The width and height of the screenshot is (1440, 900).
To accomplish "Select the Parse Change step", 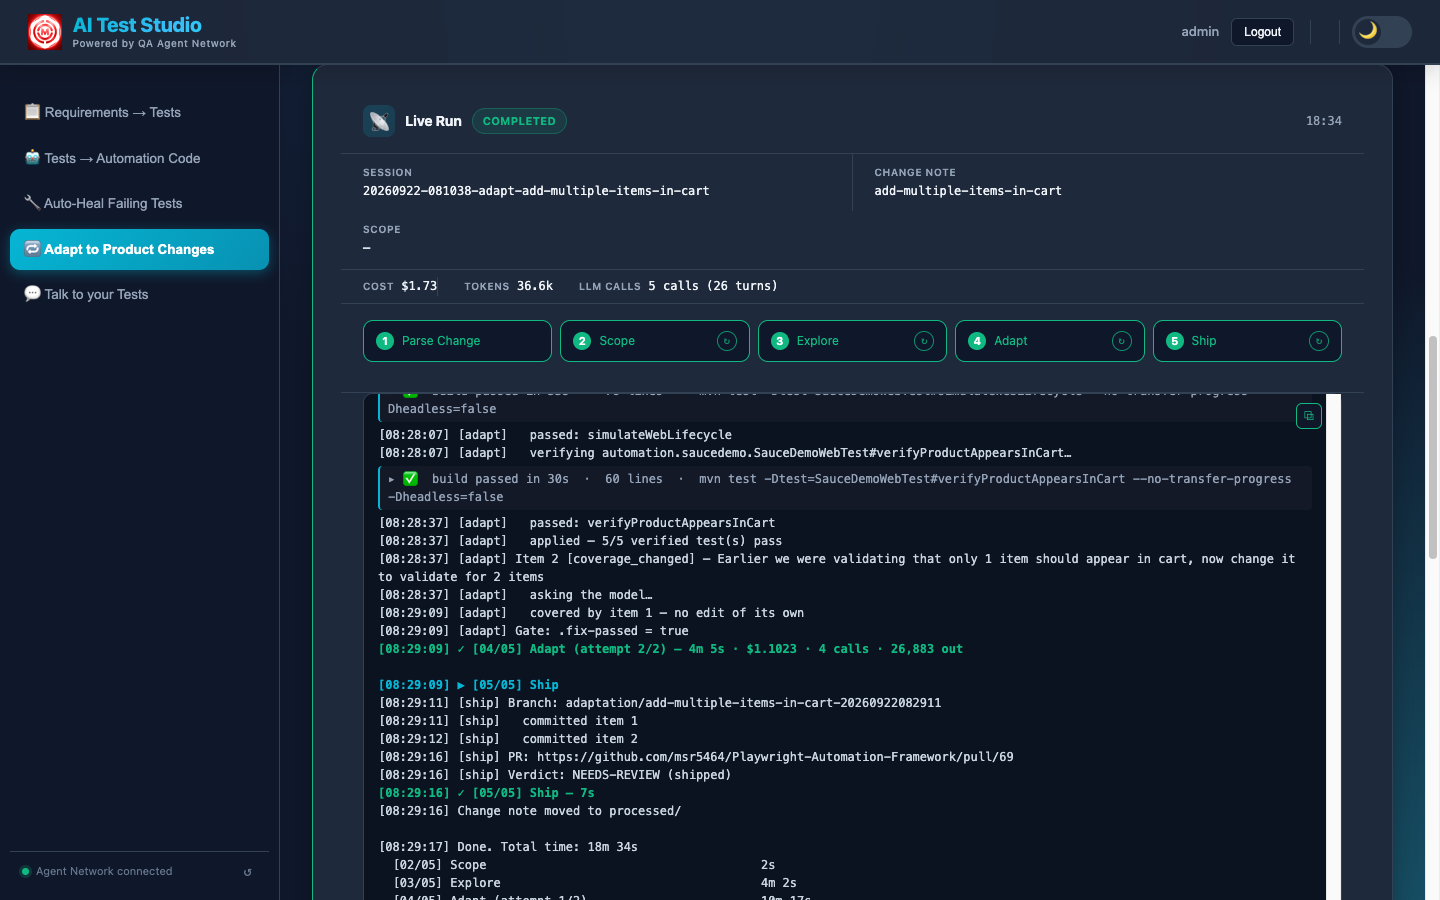I will 457,341.
